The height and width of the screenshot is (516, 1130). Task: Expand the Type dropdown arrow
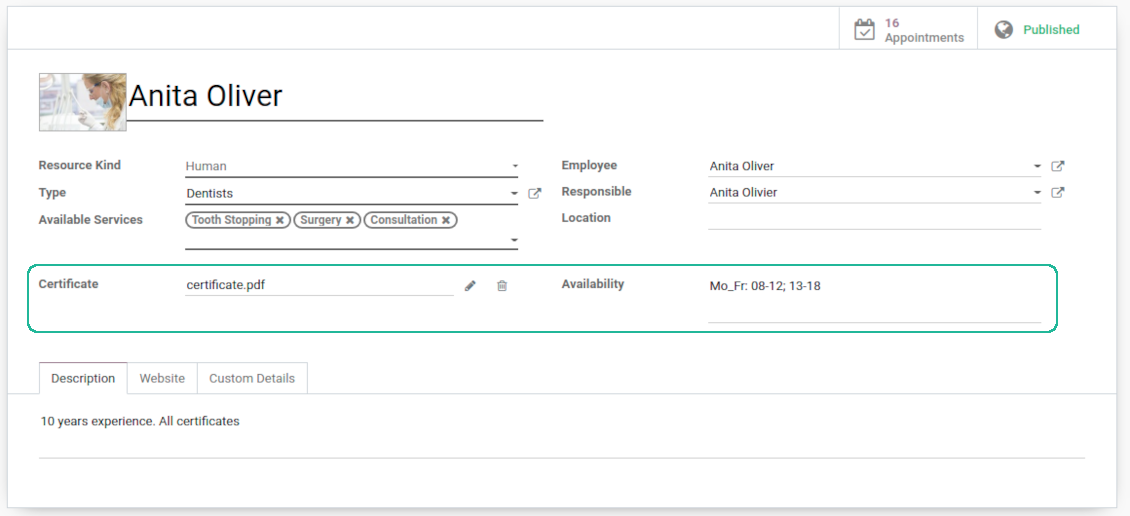coord(514,194)
